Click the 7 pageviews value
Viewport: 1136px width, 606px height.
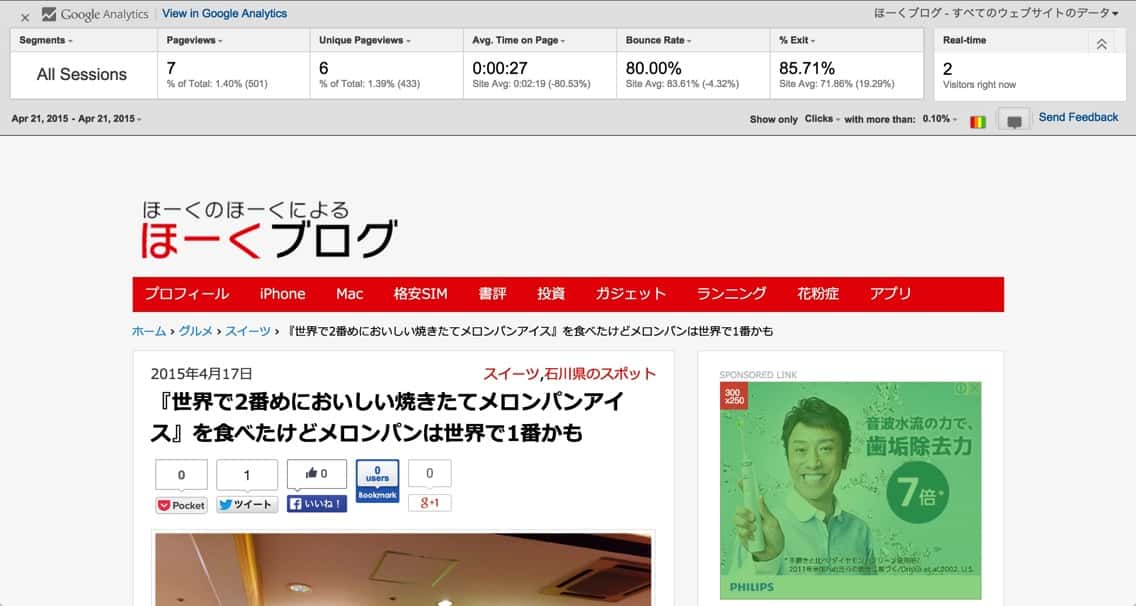pyautogui.click(x=171, y=68)
